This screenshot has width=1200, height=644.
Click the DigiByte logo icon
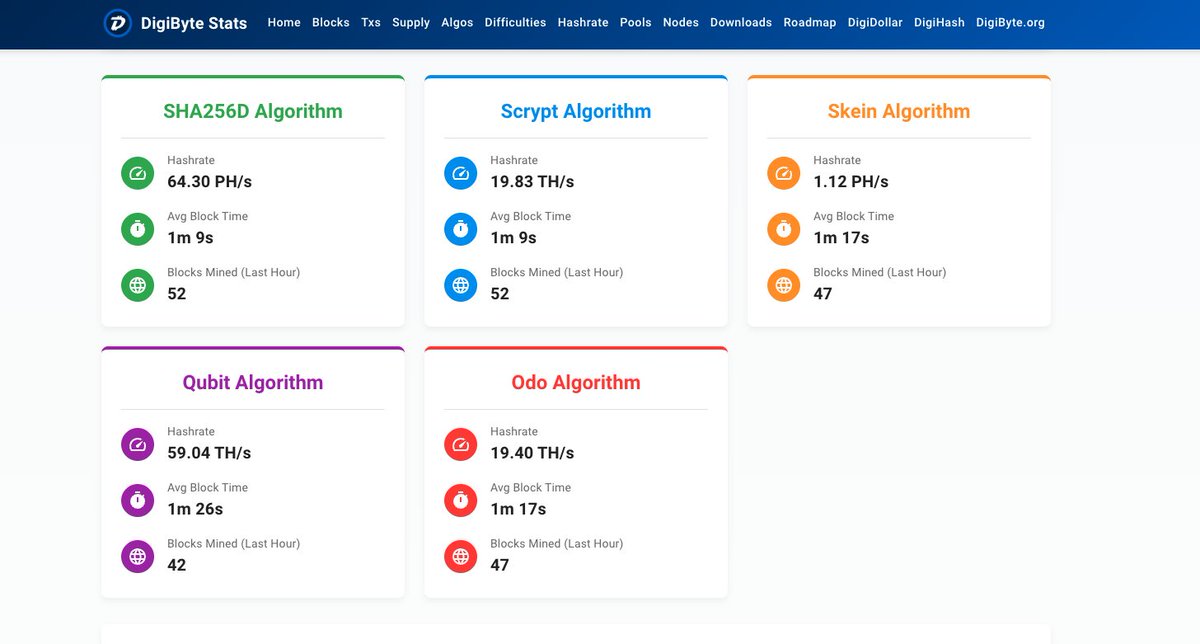(x=118, y=23)
